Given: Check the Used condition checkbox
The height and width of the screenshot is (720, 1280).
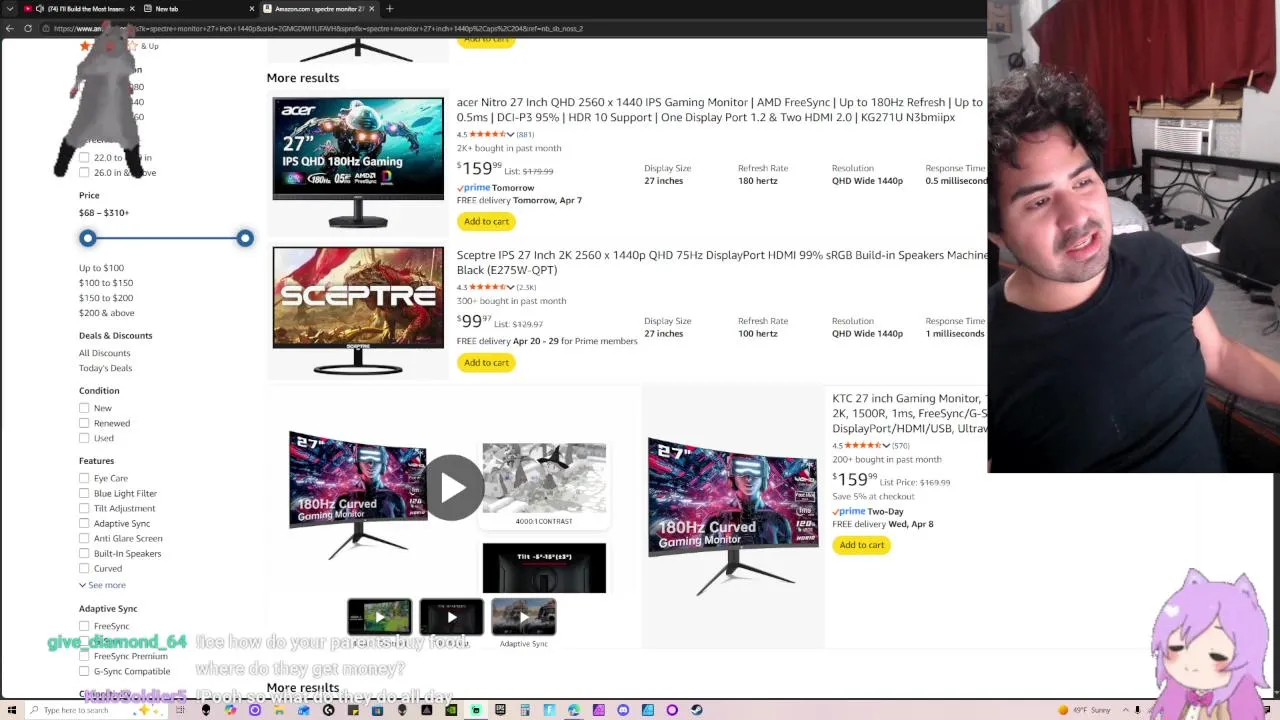Looking at the screenshot, I should tap(84, 438).
